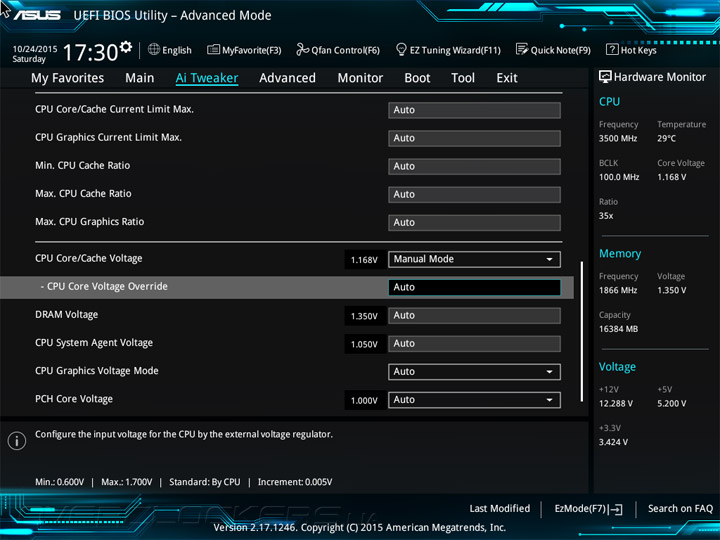Go to the Monitor tab
Screen dimensions: 720x540
tap(360, 78)
